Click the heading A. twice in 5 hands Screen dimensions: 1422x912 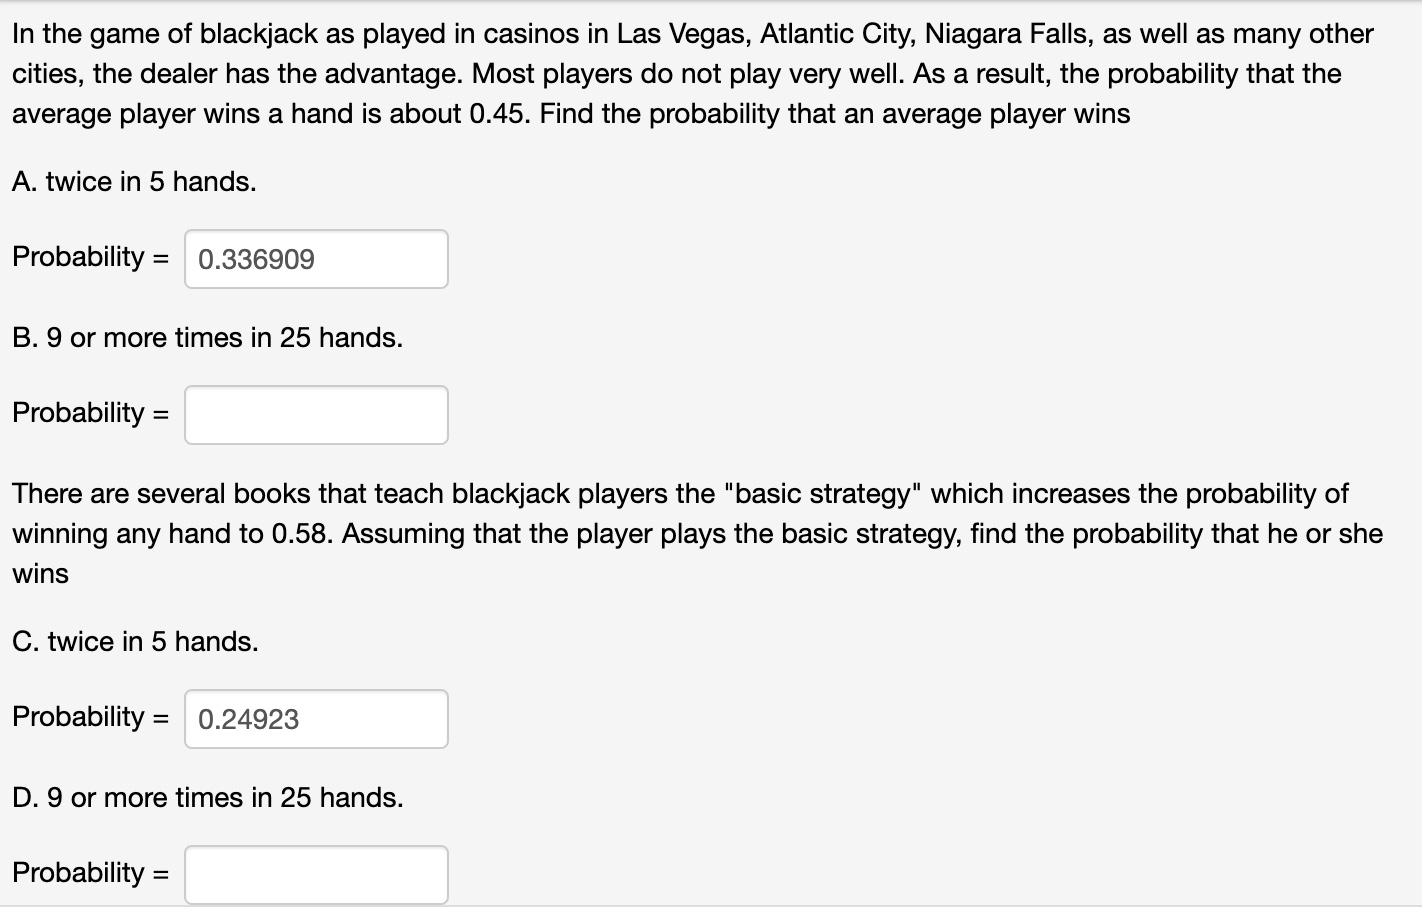click(134, 181)
